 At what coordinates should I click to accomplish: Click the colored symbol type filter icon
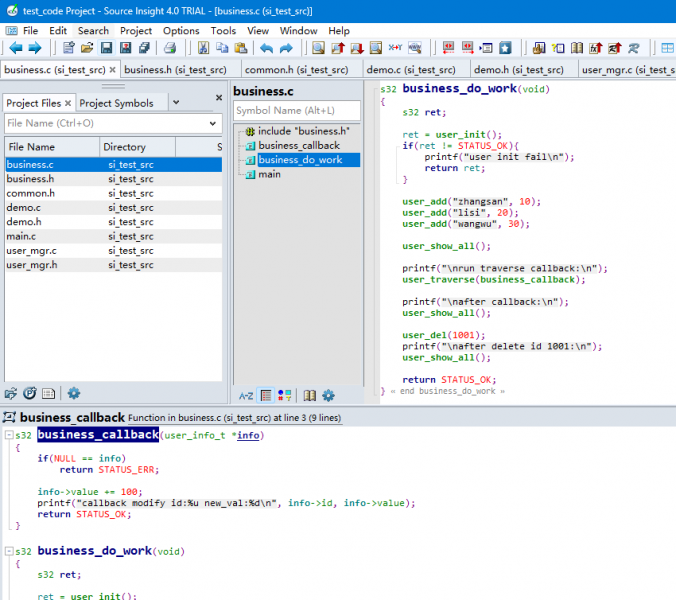(285, 395)
